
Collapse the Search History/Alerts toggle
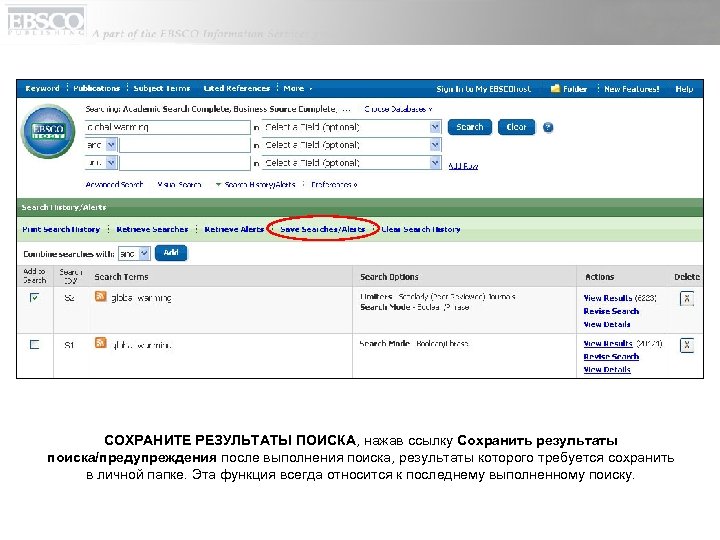coord(255,185)
